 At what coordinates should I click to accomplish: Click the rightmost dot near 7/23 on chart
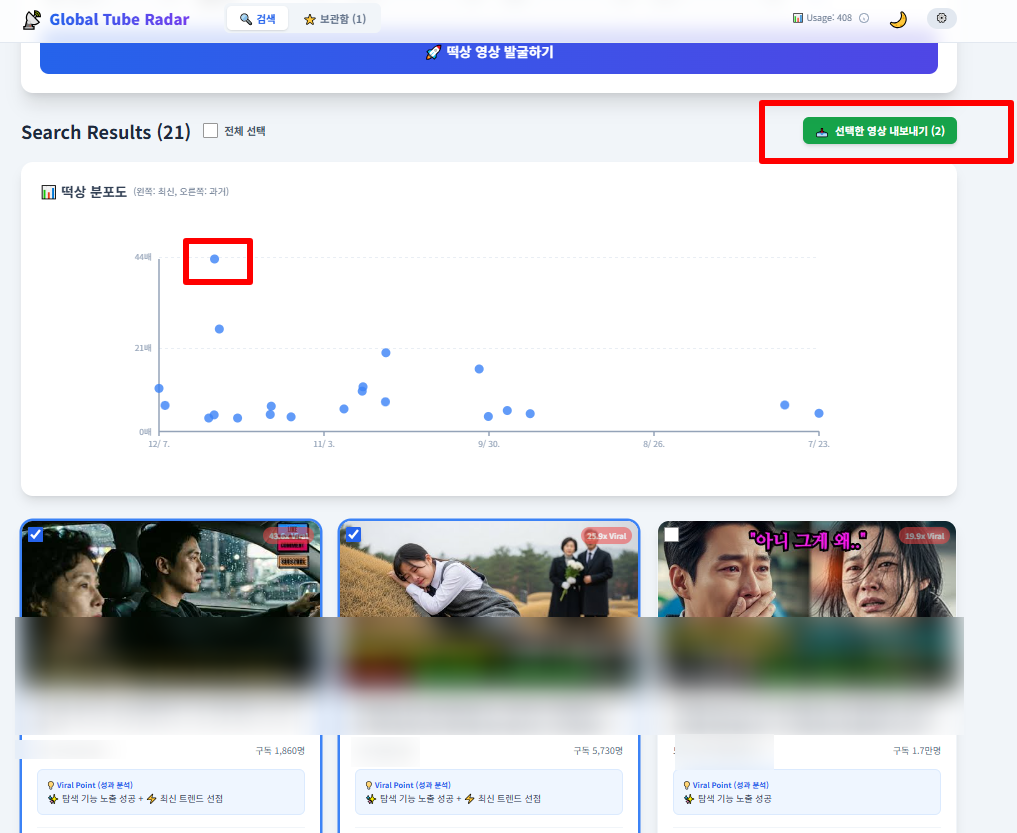coord(818,413)
